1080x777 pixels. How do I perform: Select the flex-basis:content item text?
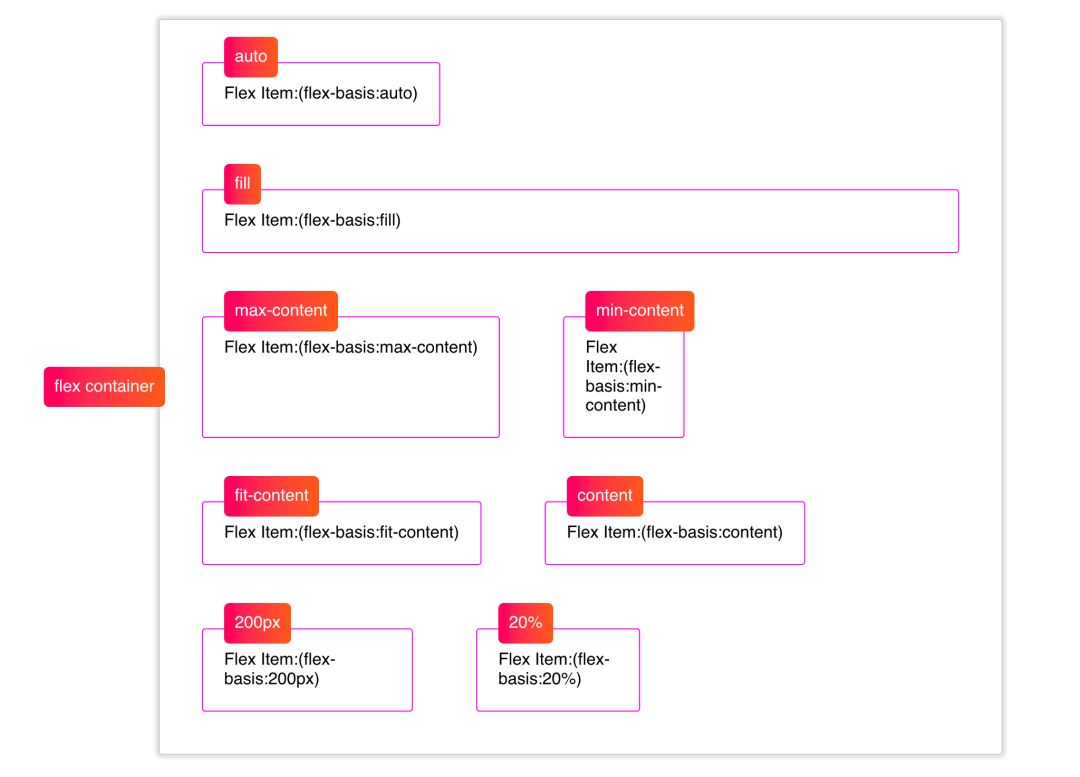674,532
